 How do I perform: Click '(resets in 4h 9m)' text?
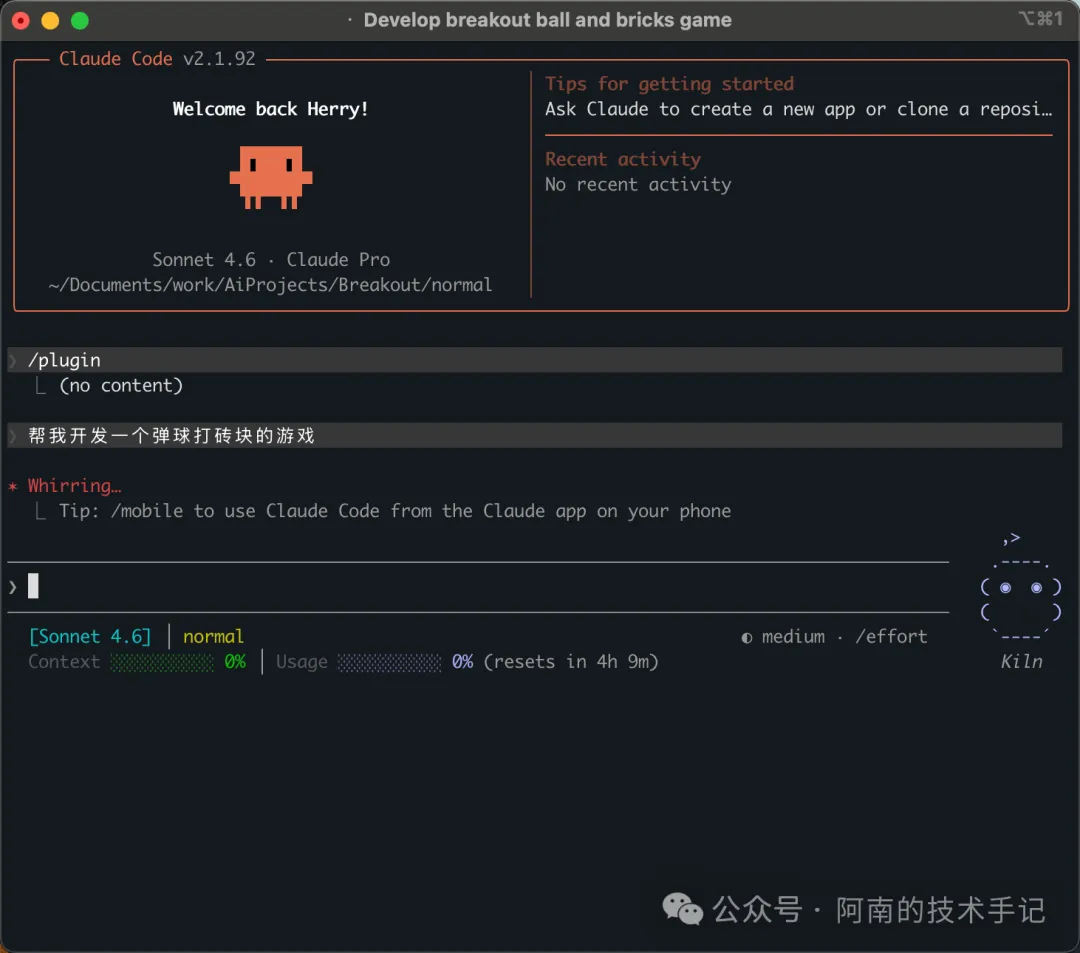[x=571, y=662]
